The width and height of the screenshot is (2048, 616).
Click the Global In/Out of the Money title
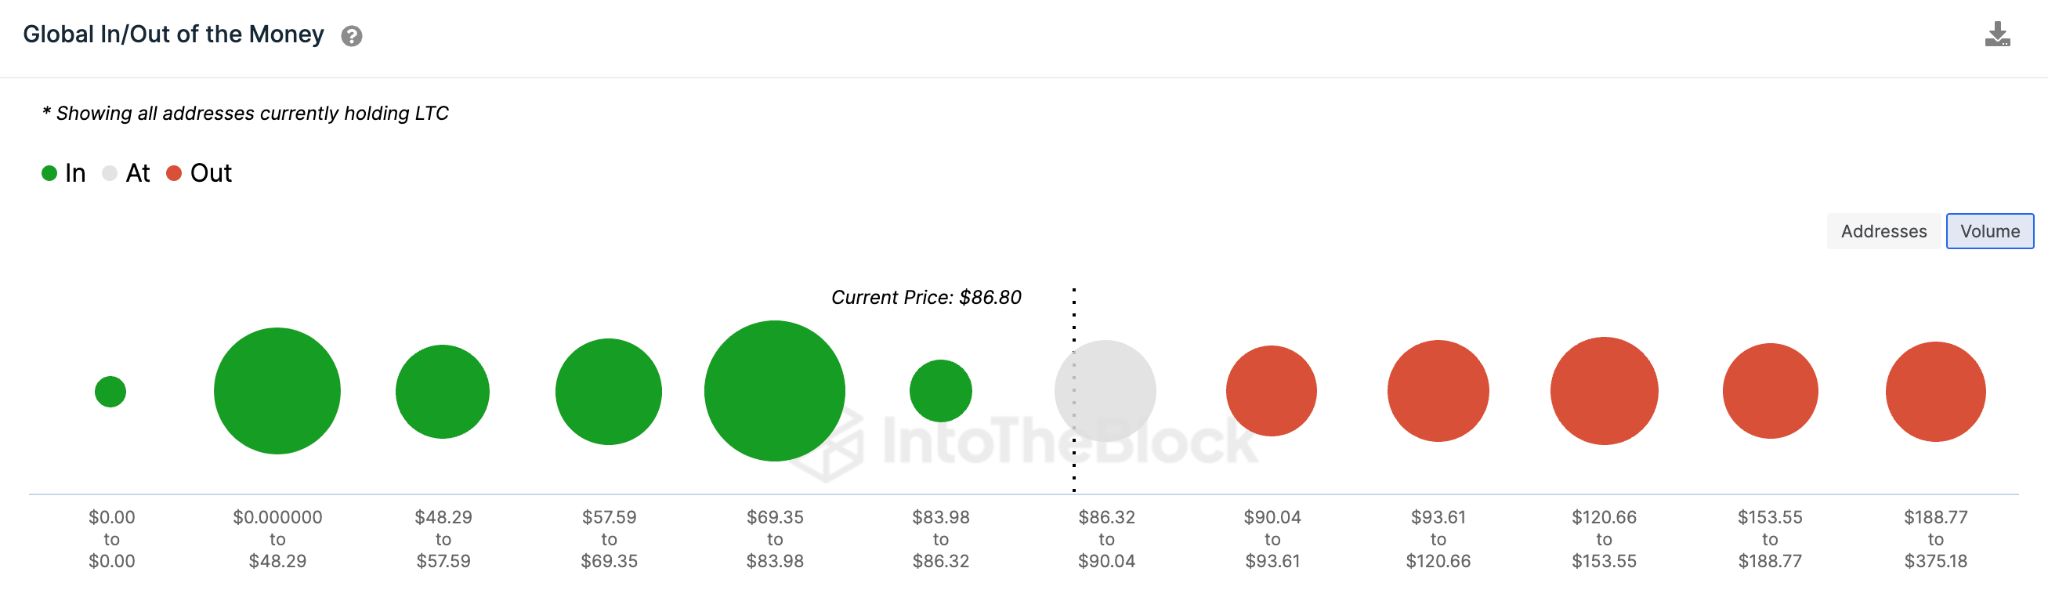pos(173,33)
